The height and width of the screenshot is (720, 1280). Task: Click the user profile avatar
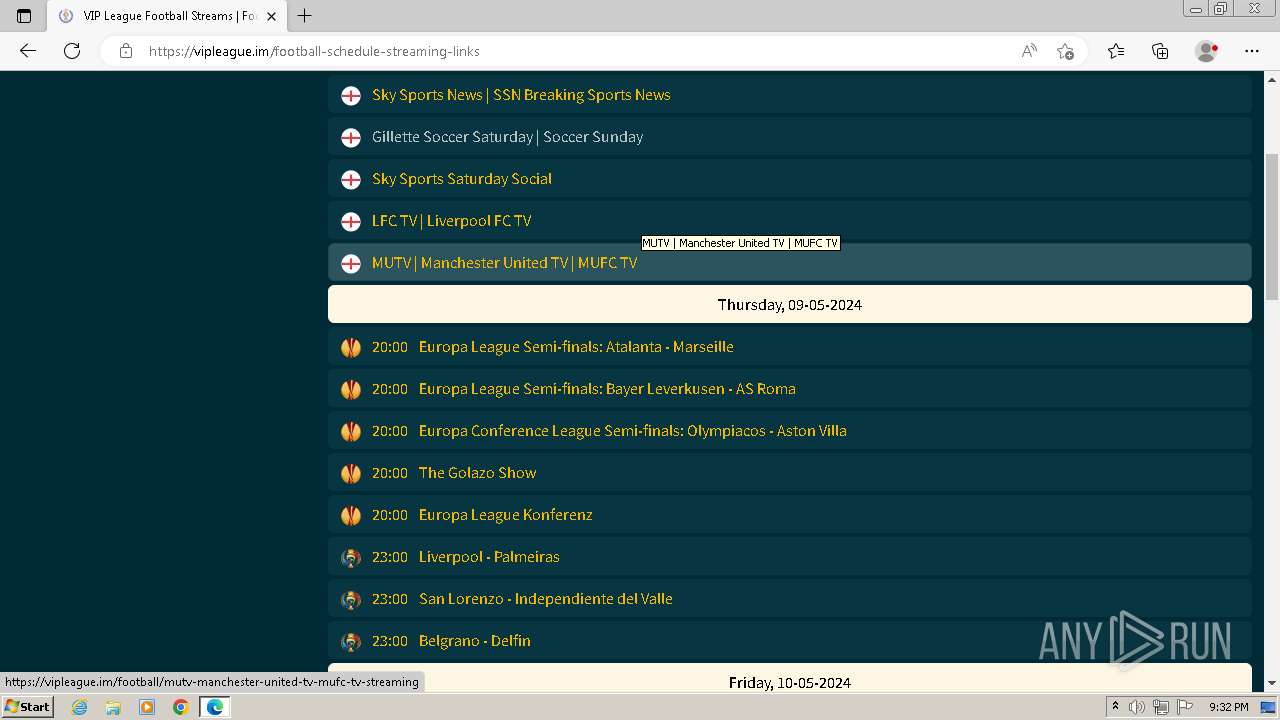[x=1207, y=51]
